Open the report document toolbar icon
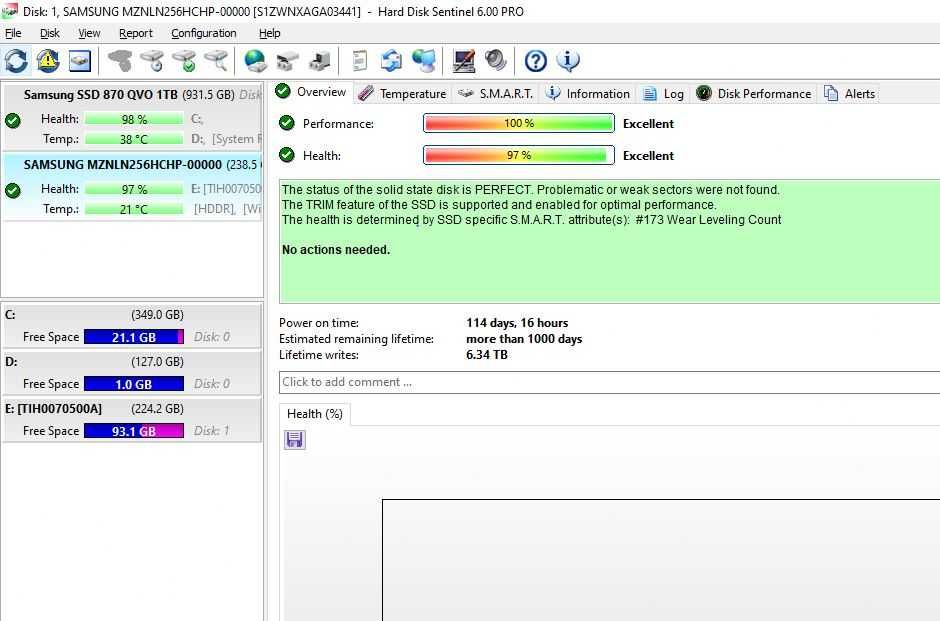Viewport: 940px width, 621px height. click(359, 61)
